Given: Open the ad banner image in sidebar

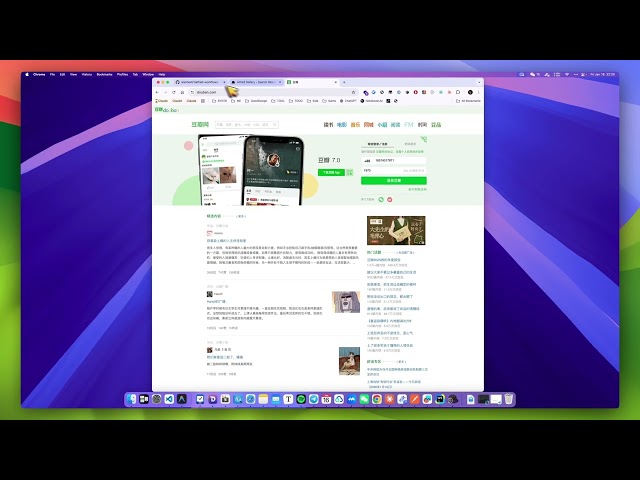Looking at the screenshot, I should 395,230.
